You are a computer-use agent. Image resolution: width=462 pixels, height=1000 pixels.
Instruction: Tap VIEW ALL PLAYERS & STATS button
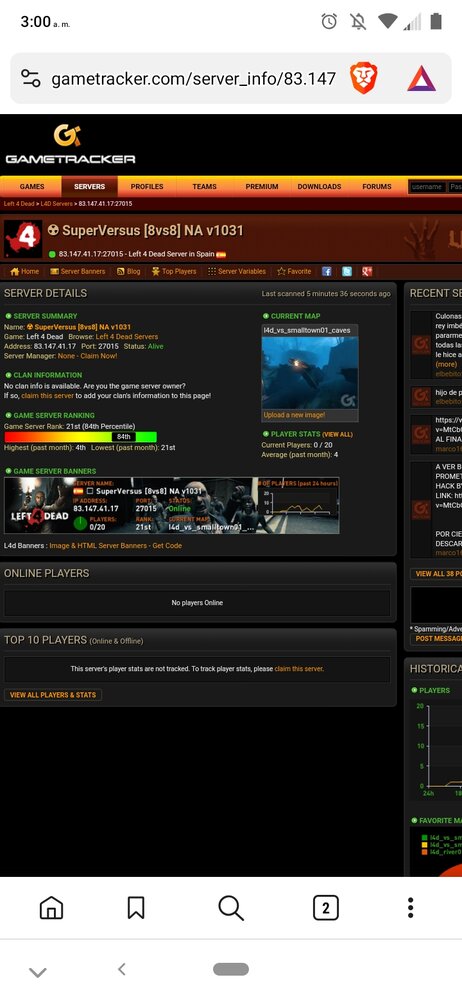pos(53,695)
